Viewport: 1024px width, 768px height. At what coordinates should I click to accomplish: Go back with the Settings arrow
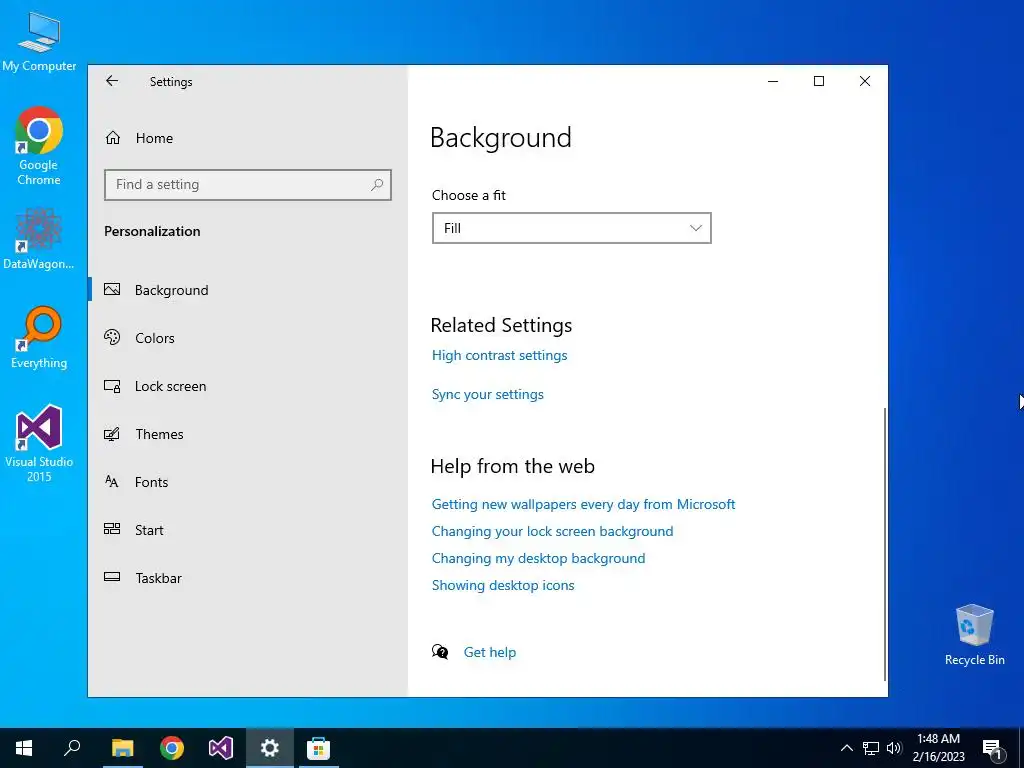click(112, 81)
